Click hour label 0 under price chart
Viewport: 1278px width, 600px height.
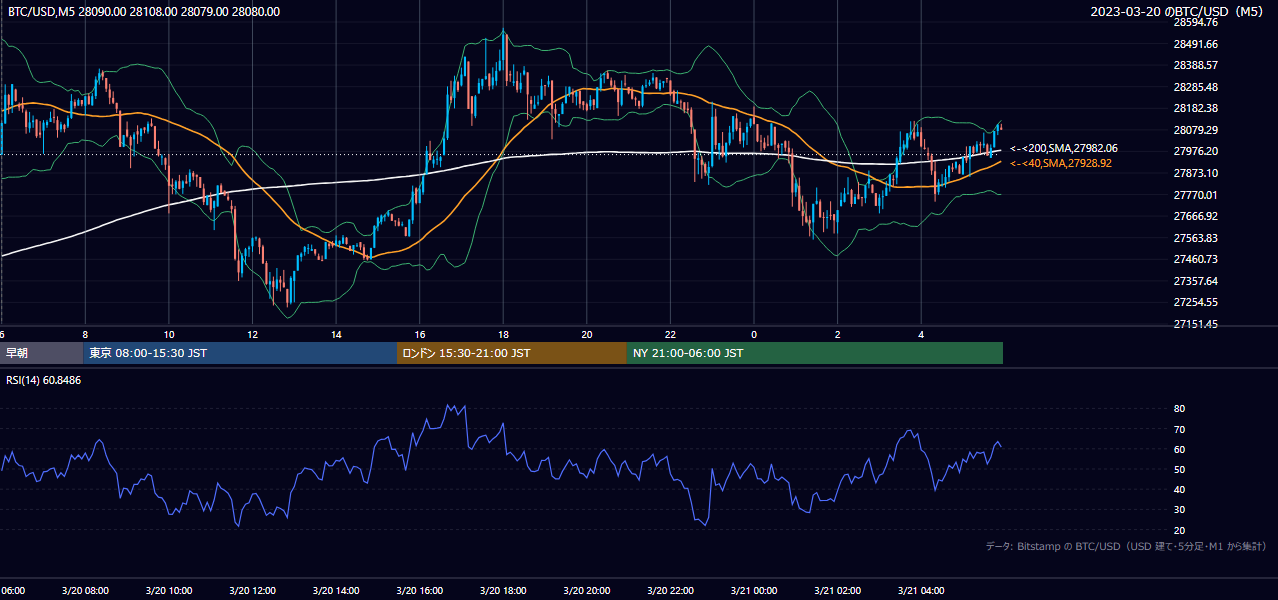754,335
